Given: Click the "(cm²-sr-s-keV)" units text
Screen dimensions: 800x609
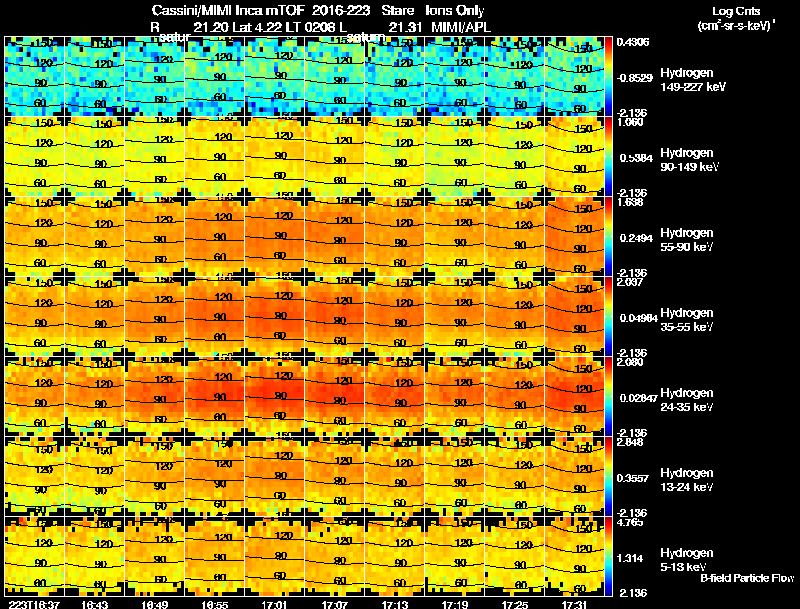Looking at the screenshot, I should (735, 26).
